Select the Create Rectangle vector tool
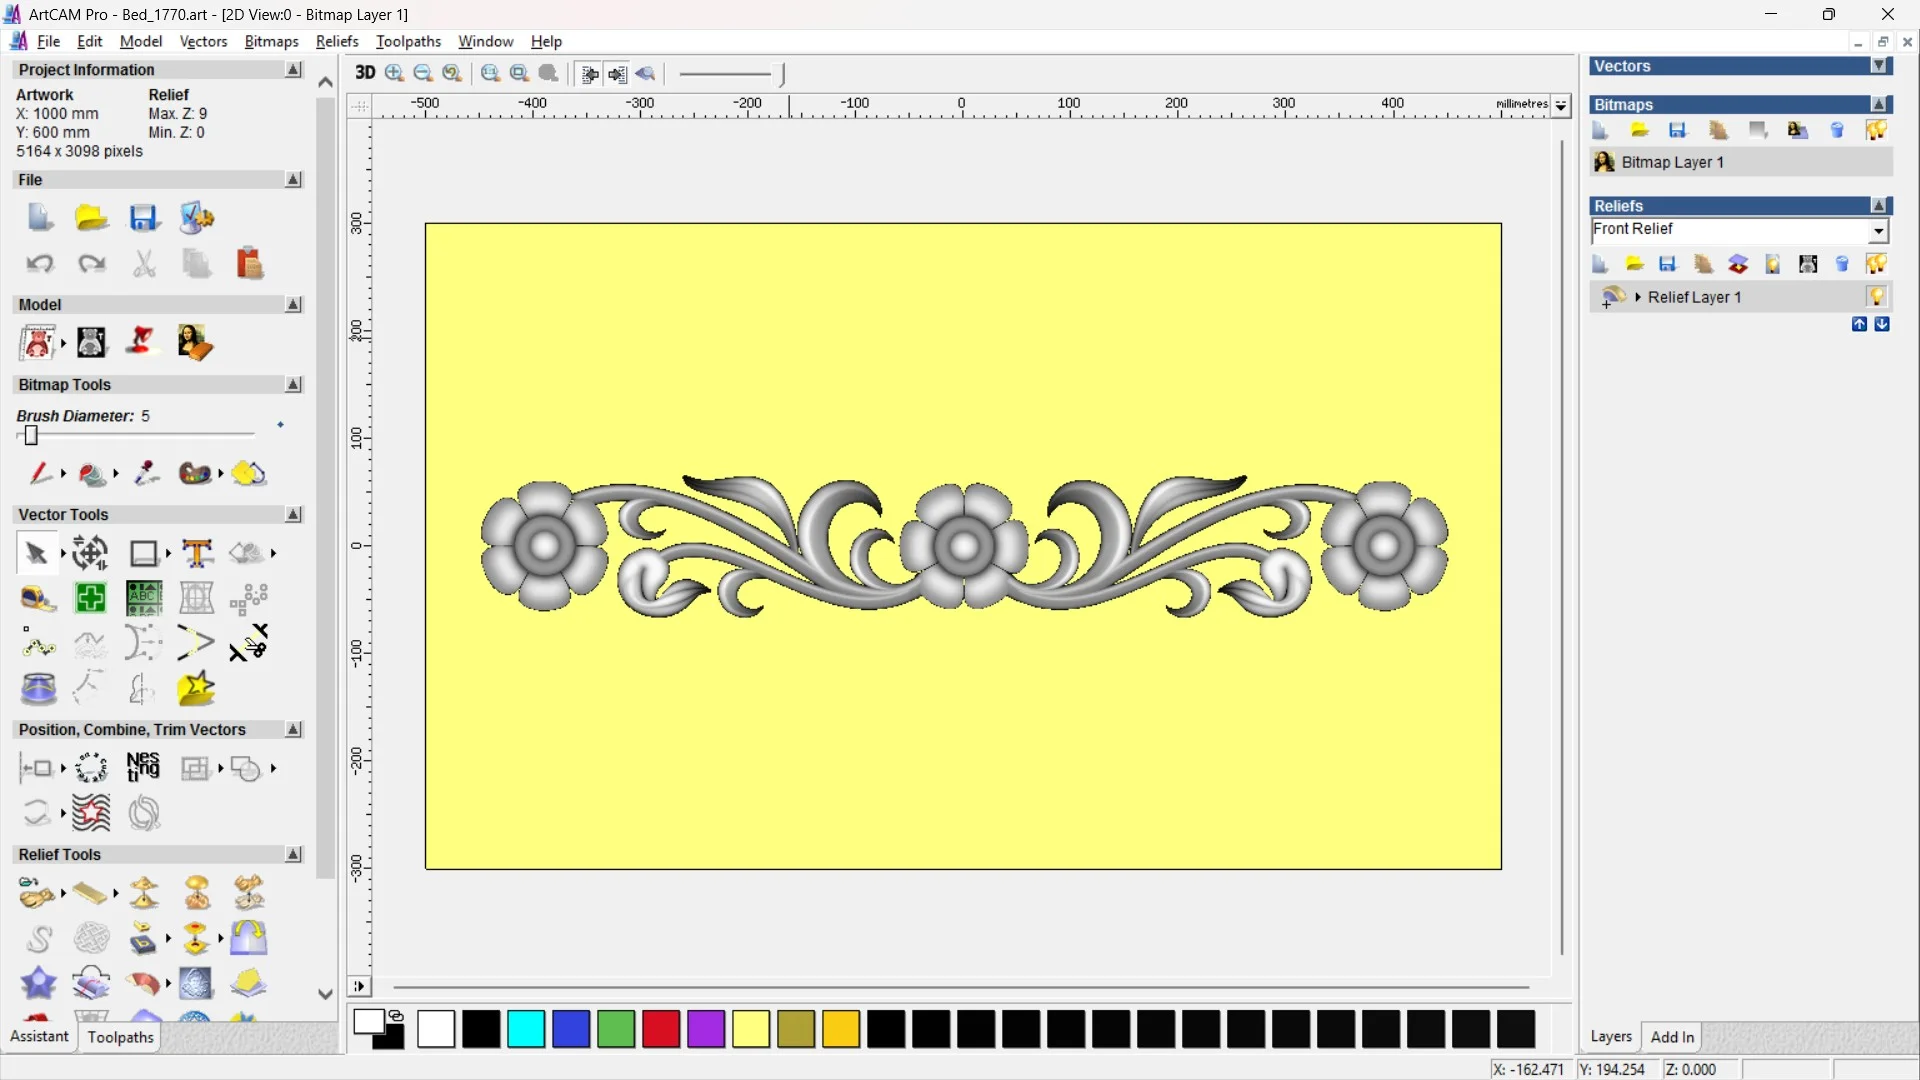Image resolution: width=1920 pixels, height=1080 pixels. click(144, 553)
